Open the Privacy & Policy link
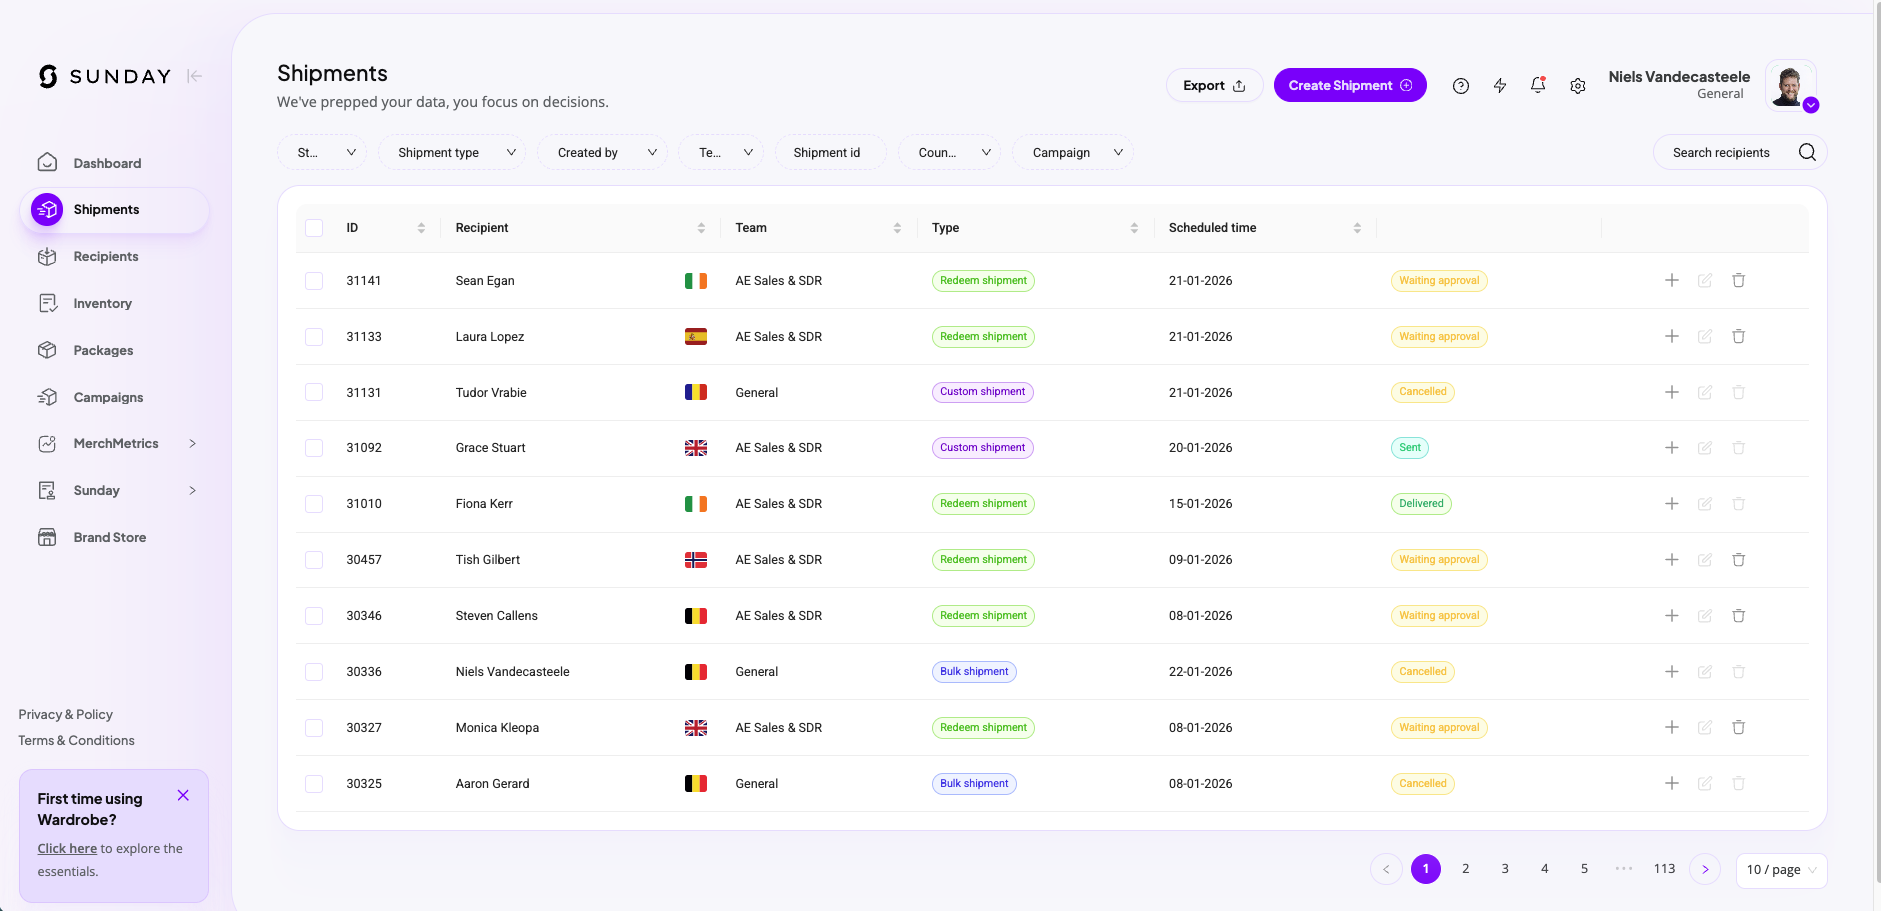 65,714
